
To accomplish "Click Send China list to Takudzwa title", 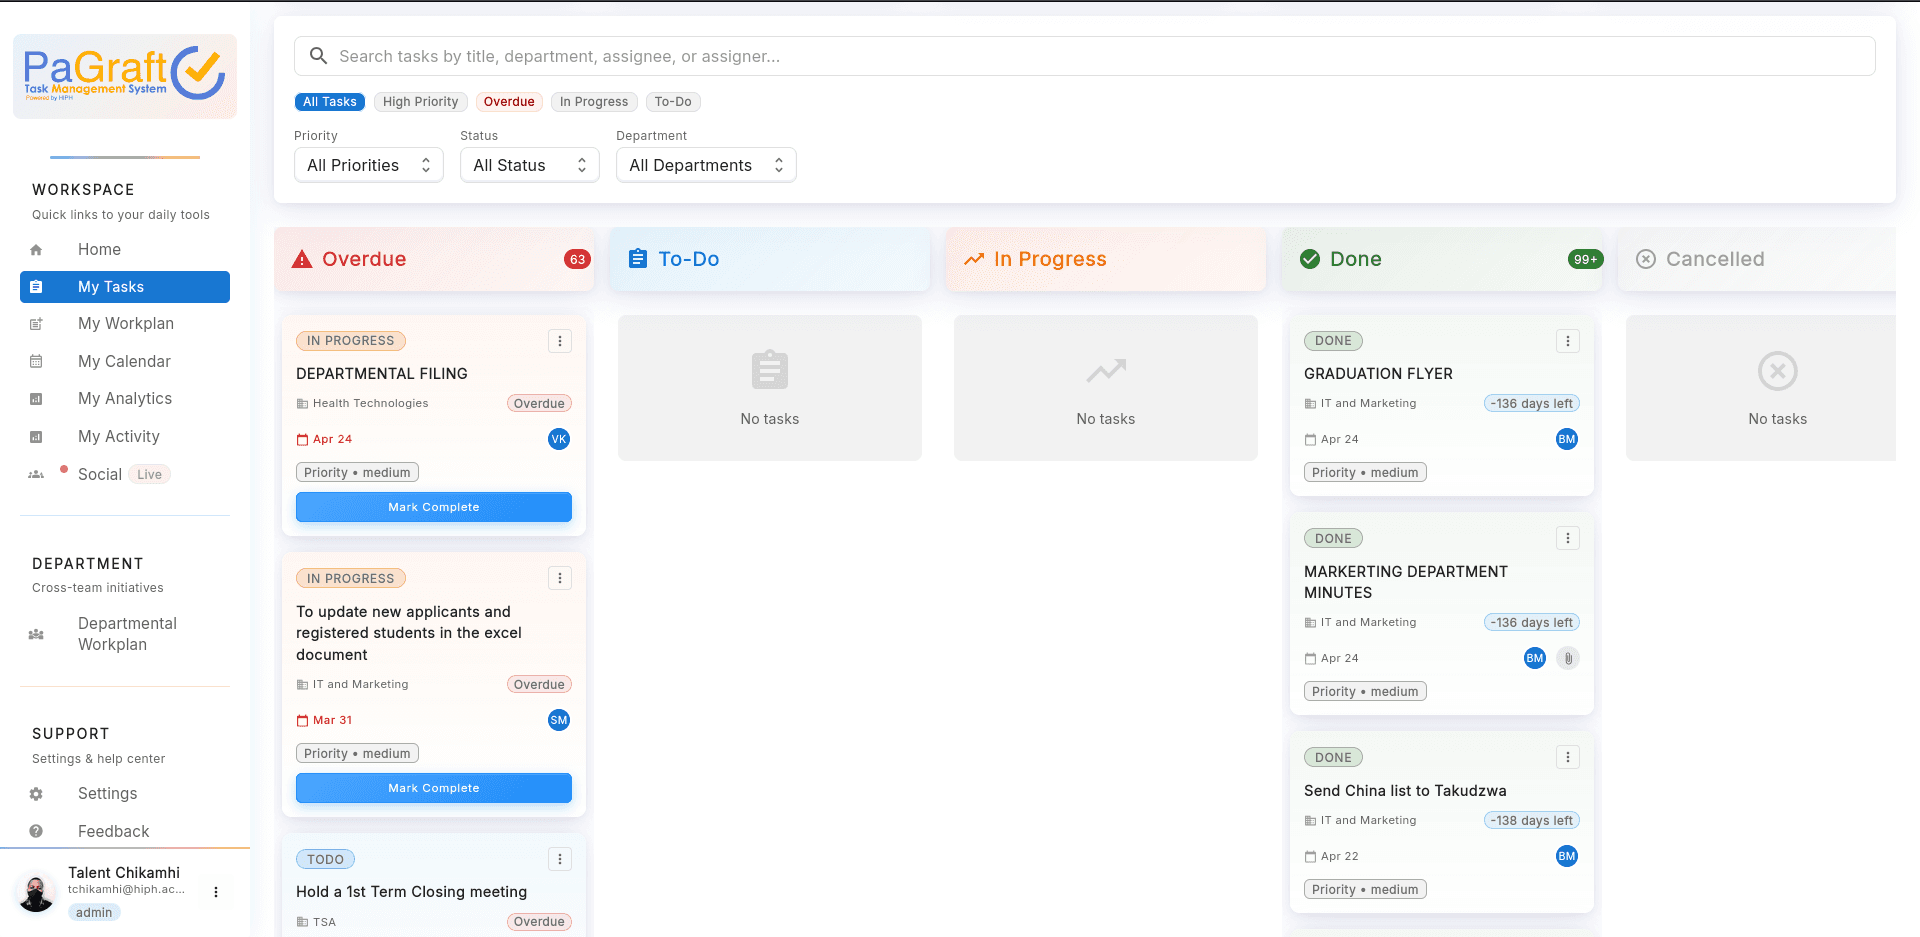I will coord(1405,791).
